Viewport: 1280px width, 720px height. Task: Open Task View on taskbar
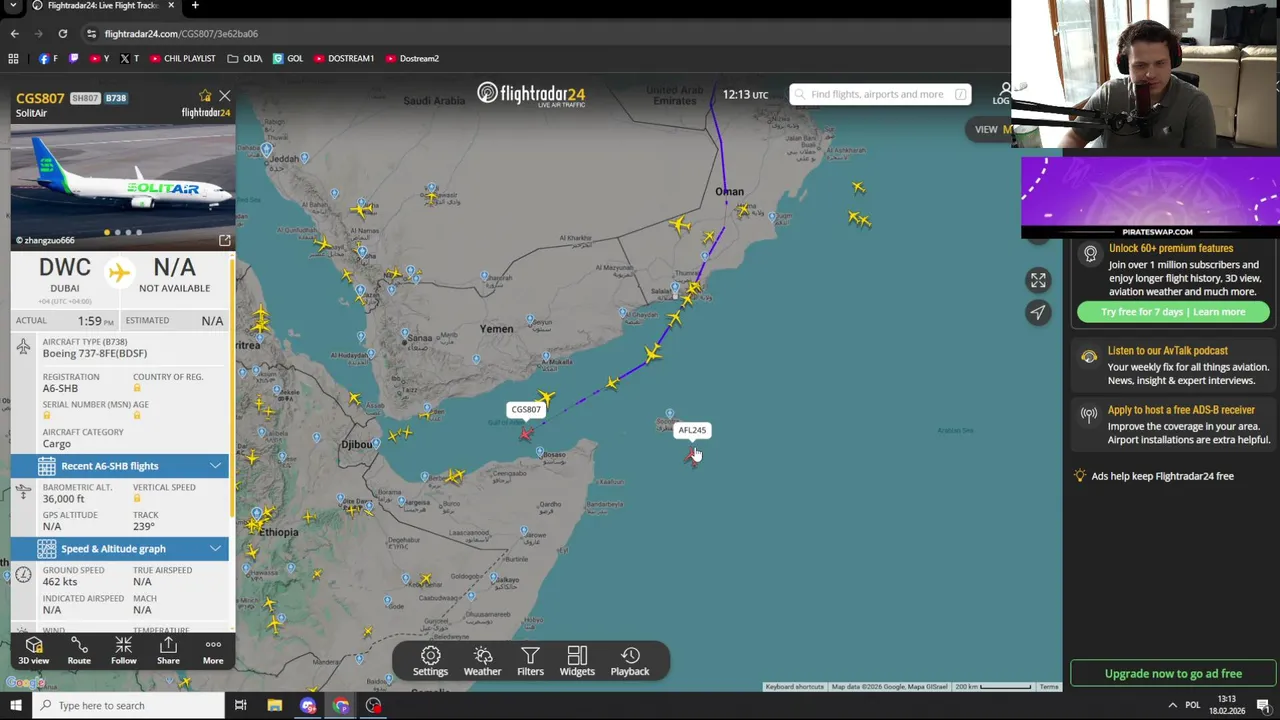point(240,705)
